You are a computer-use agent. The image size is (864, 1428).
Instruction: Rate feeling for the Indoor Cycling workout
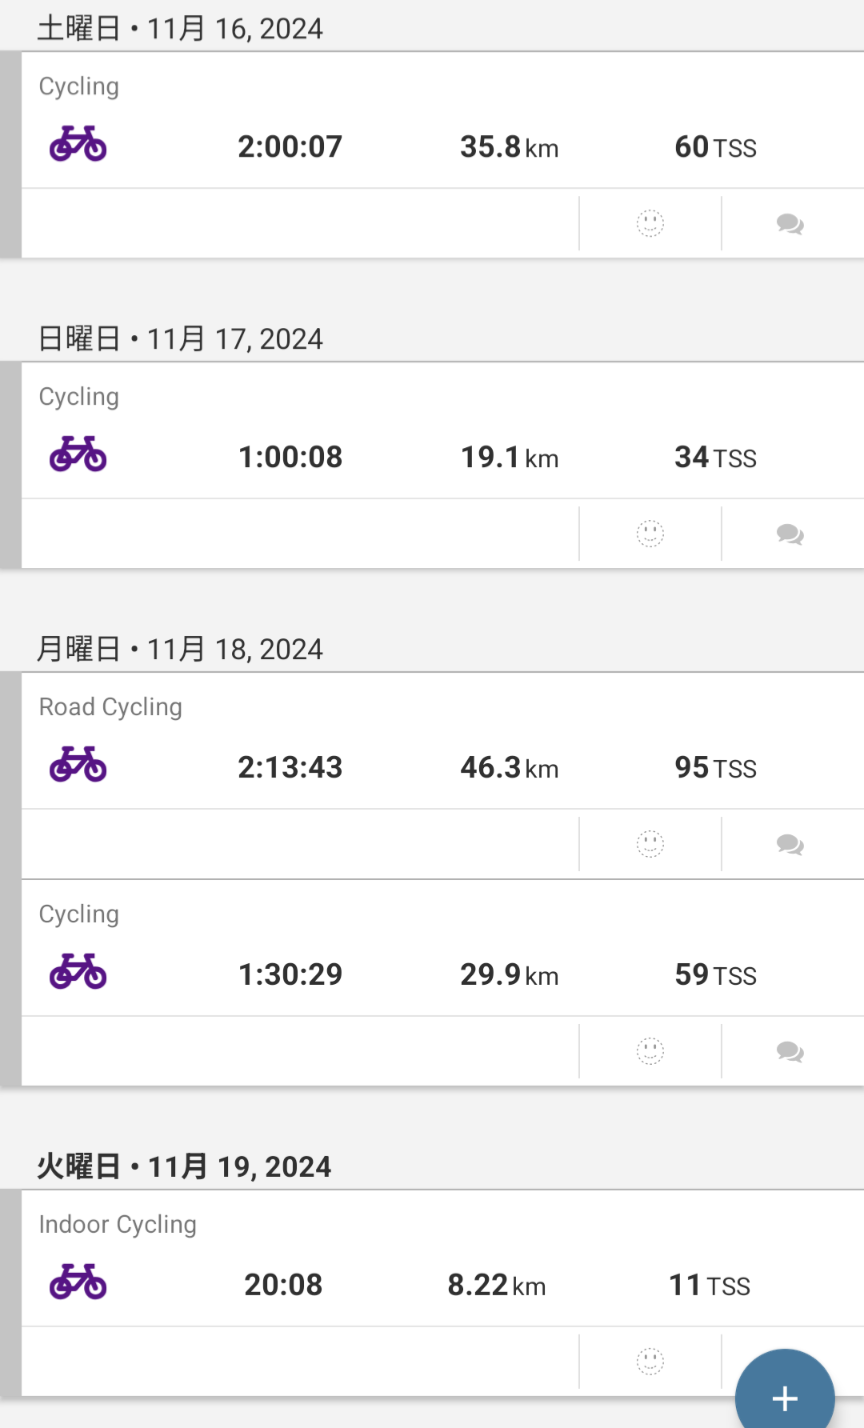pos(650,1361)
